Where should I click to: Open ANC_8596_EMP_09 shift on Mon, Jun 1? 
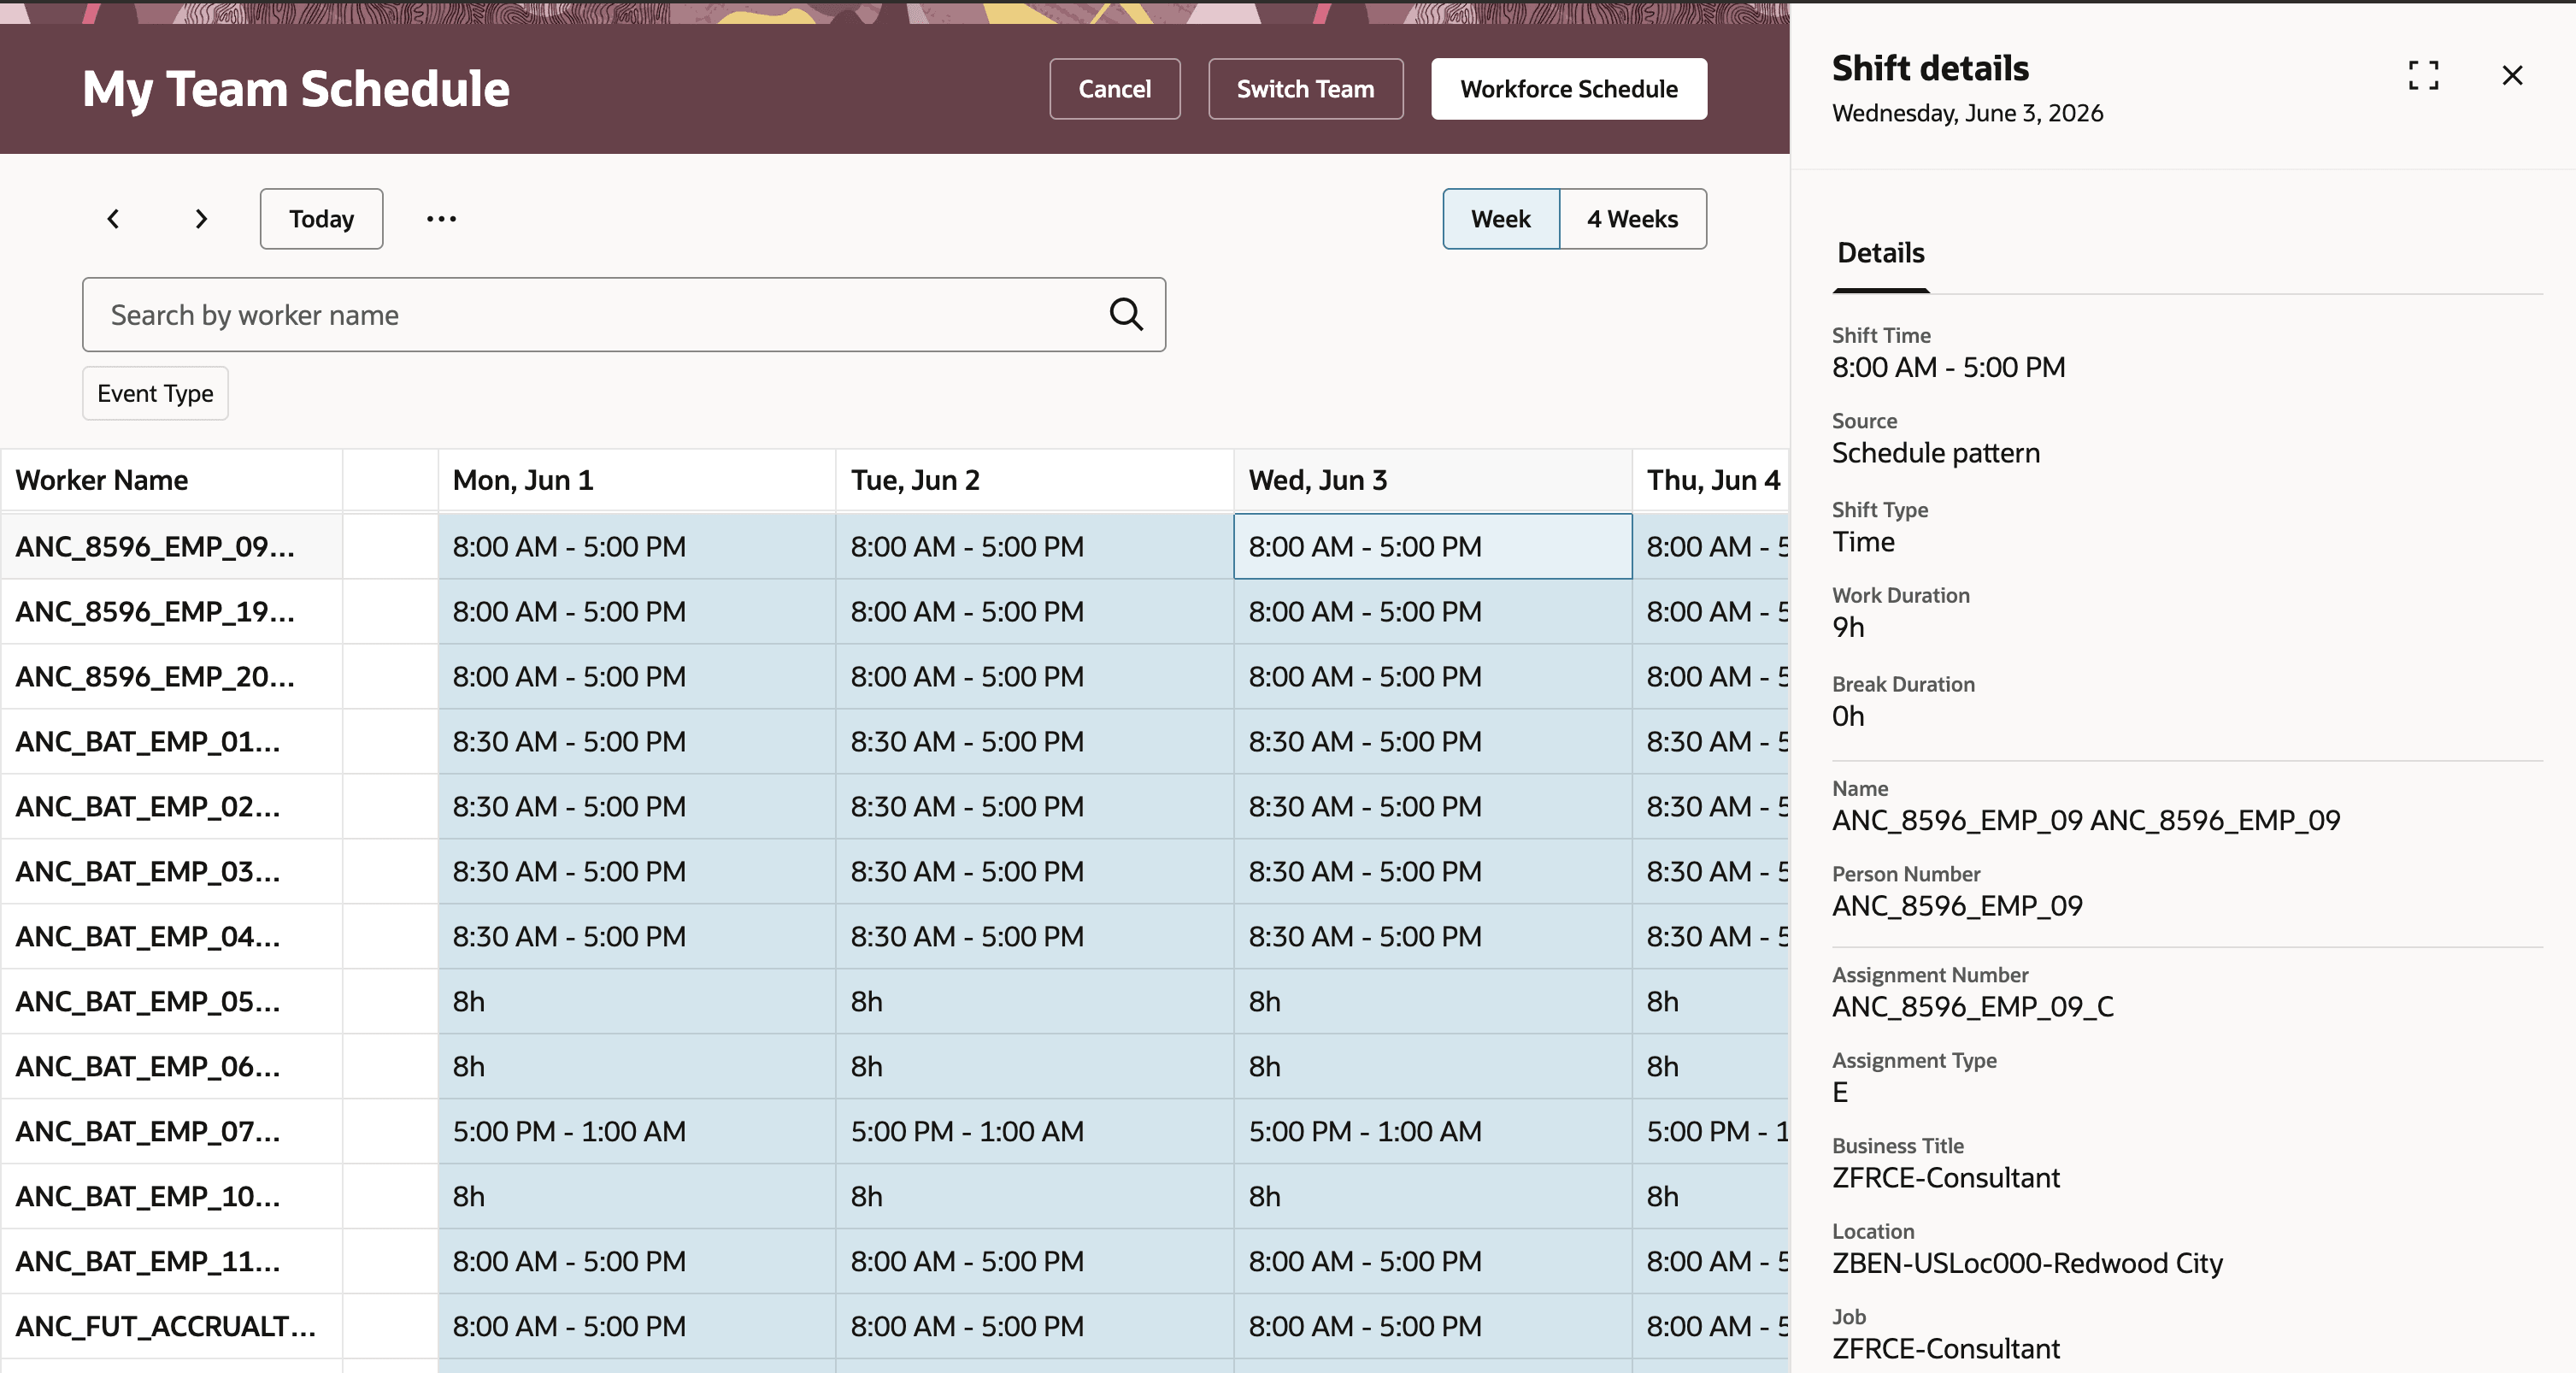pos(637,547)
